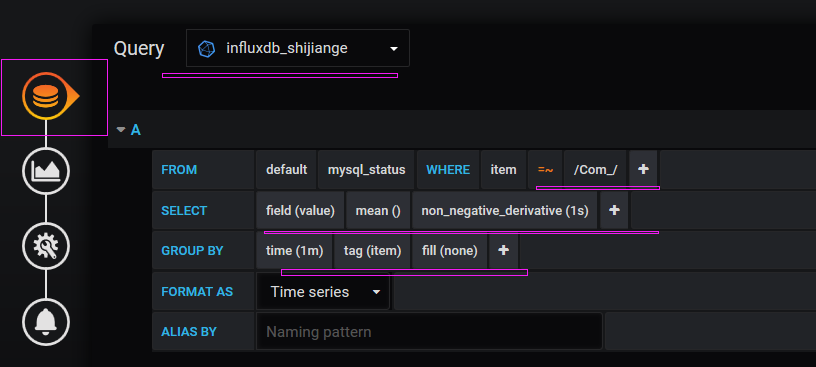Edit the /Com_/ tag value
The image size is (816, 367).
point(595,170)
